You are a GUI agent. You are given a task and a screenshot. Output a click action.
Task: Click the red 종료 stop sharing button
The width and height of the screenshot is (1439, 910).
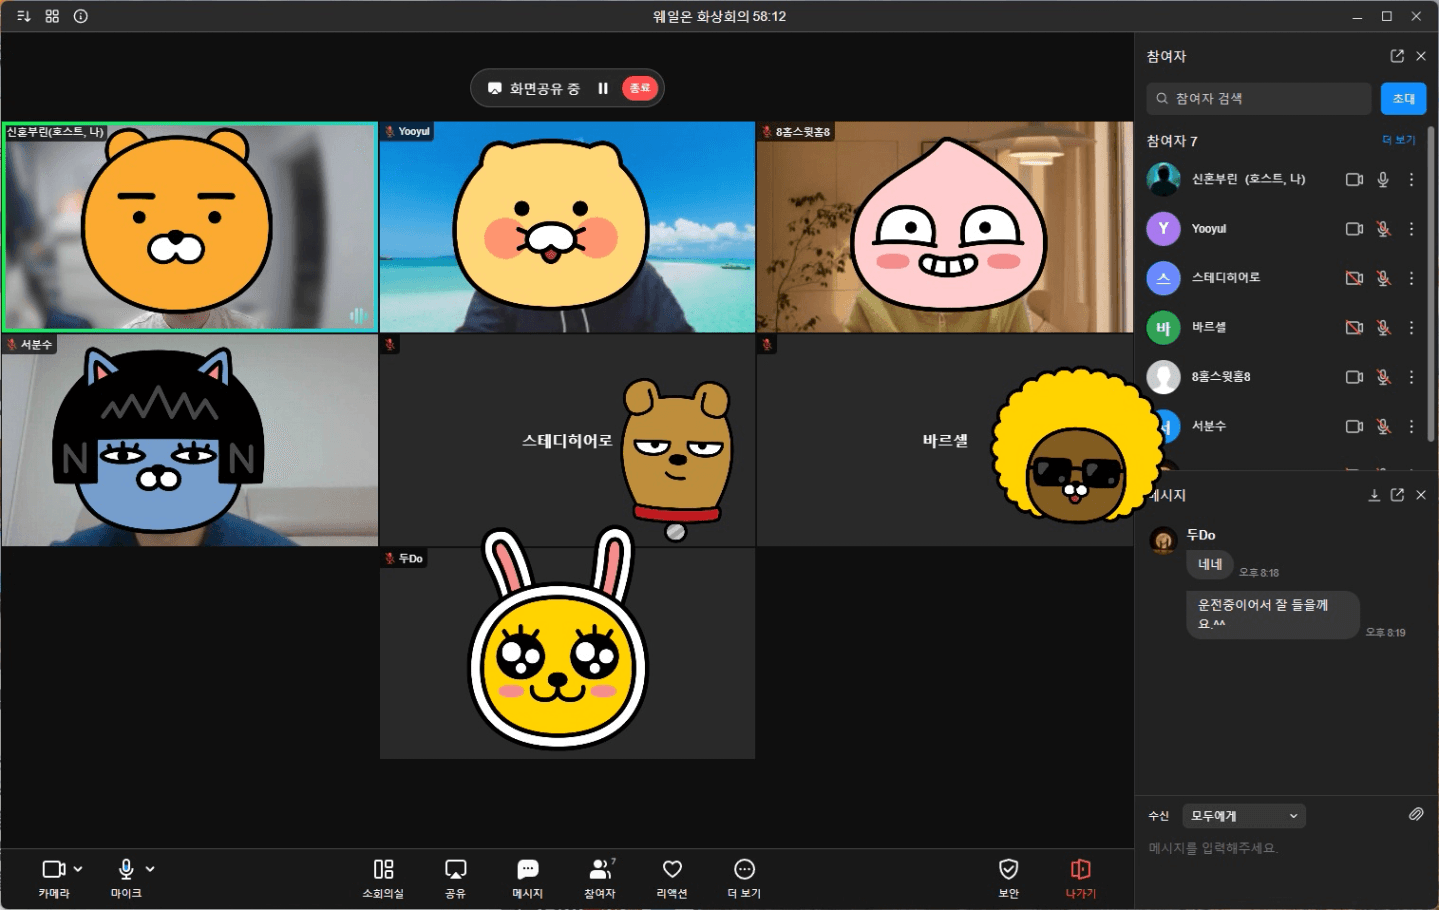640,88
